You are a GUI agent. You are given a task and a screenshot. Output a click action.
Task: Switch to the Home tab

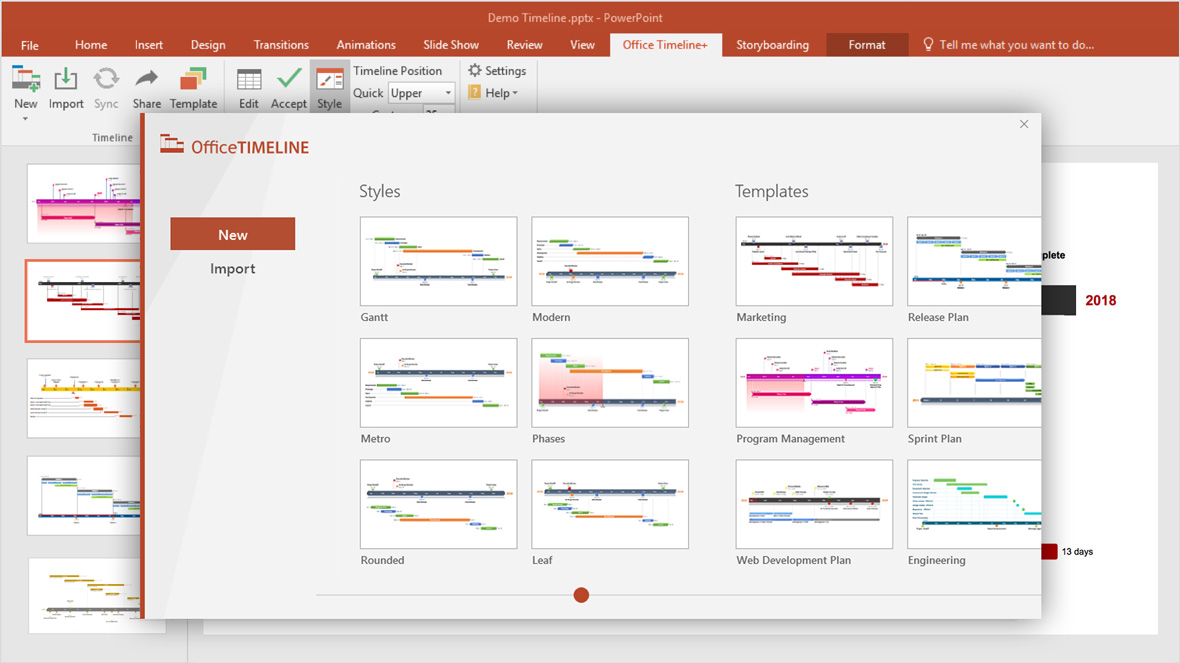tap(91, 45)
